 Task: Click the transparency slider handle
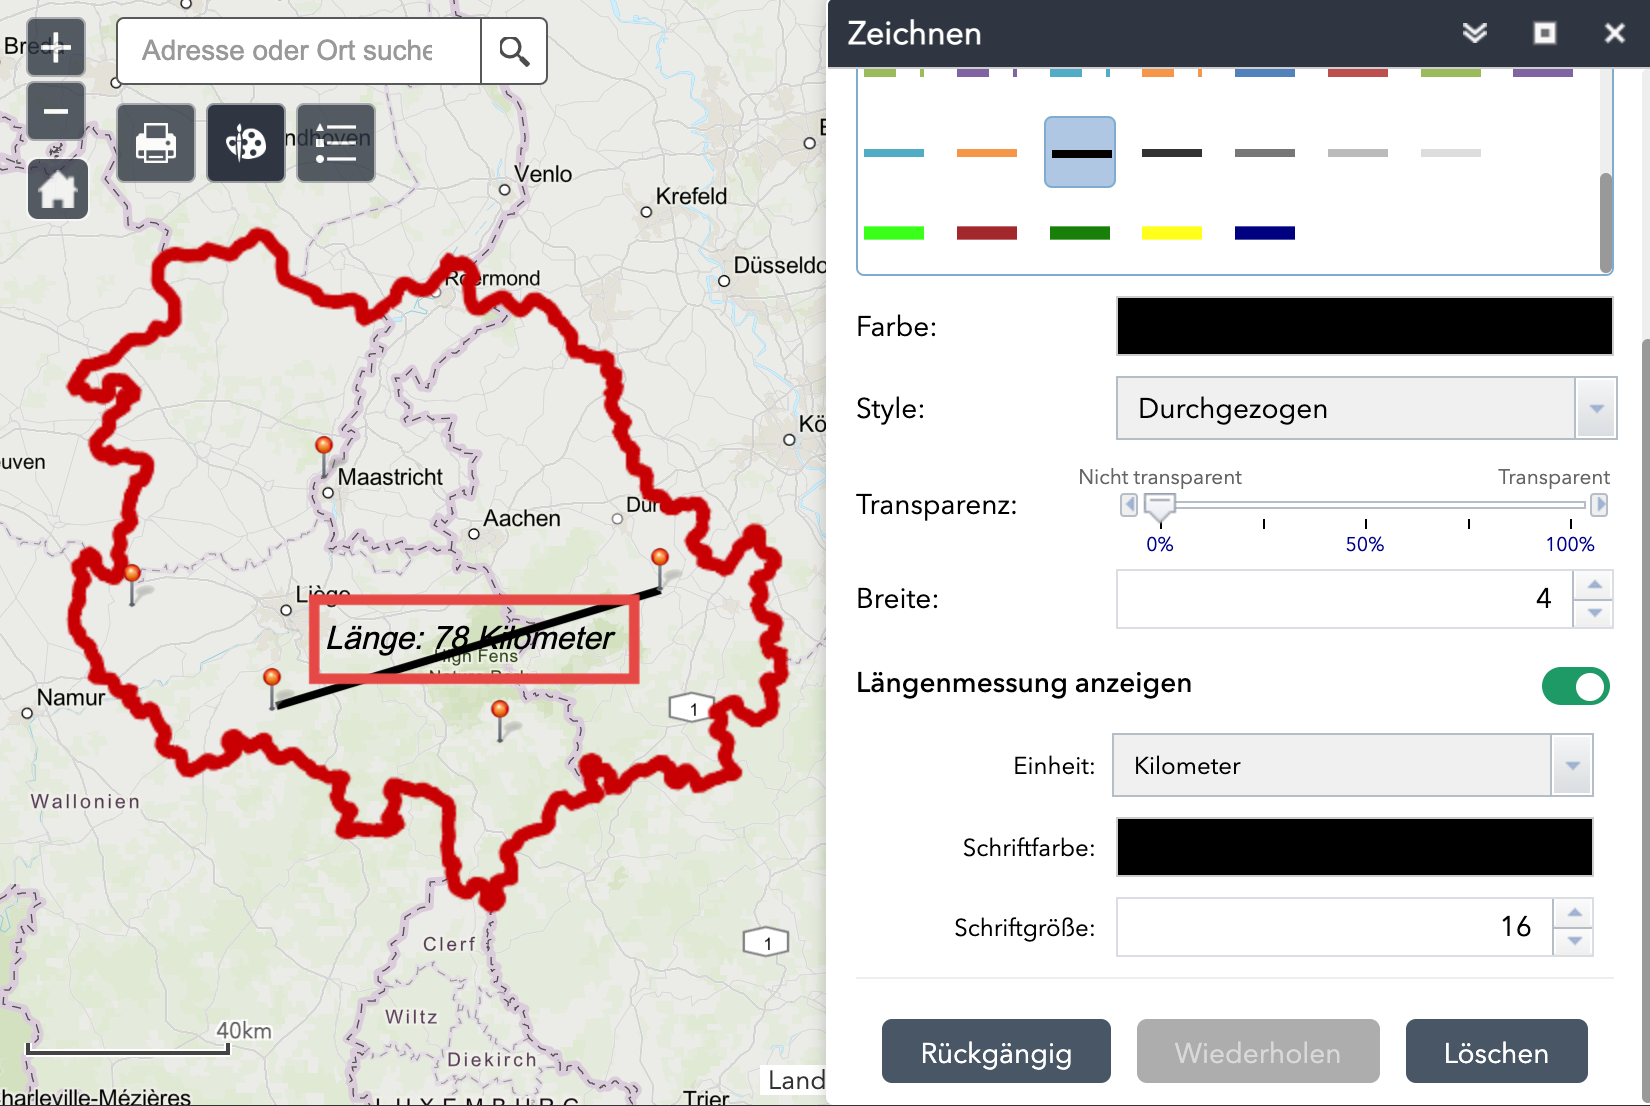[x=1159, y=506]
